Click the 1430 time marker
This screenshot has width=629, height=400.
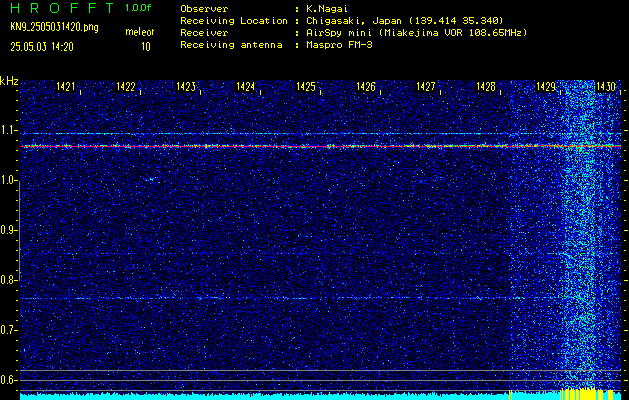605,86
